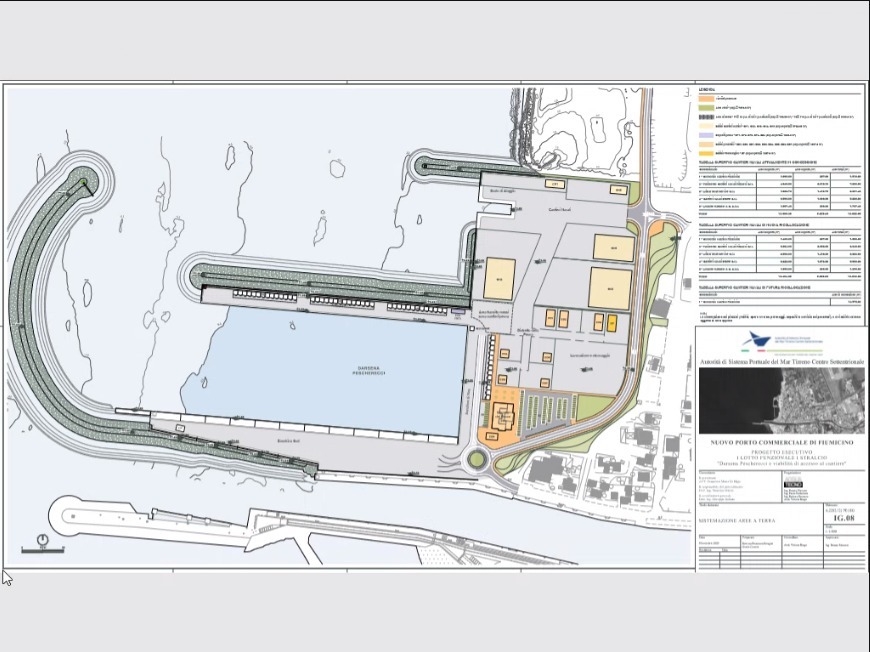The height and width of the screenshot is (652, 870).
Task: Click the "Nuovo Porto Commerciale di Fiumicino" title
Action: click(781, 442)
